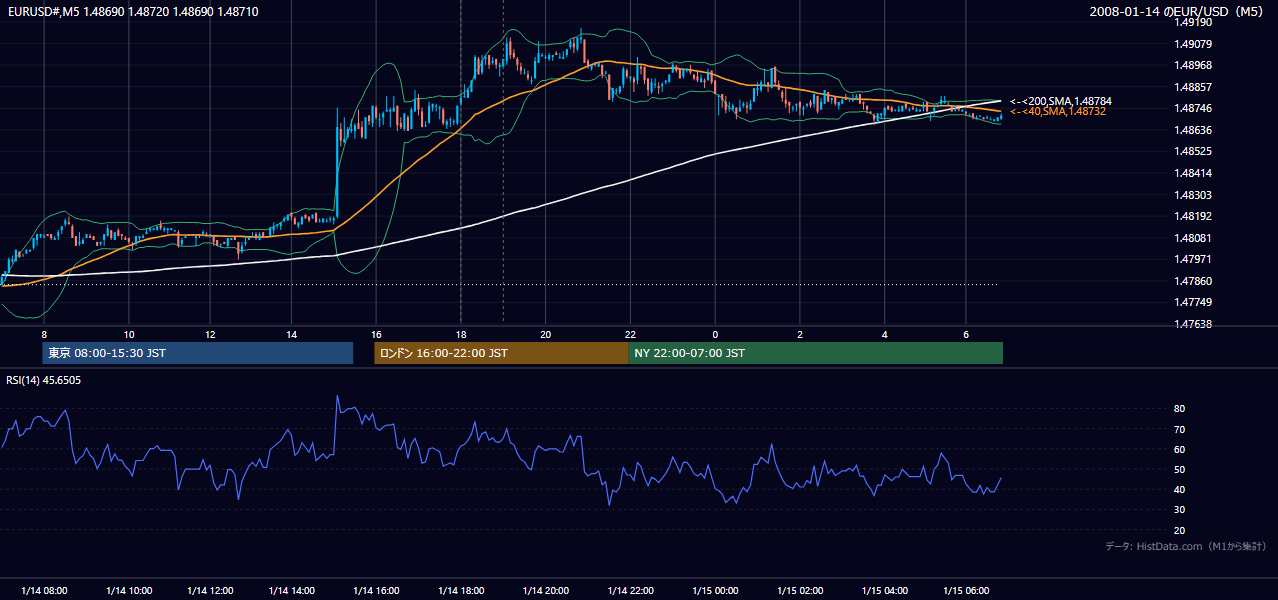This screenshot has width=1278, height=600.
Task: Click bottom time label 1/14 22:00
Action: click(x=630, y=591)
